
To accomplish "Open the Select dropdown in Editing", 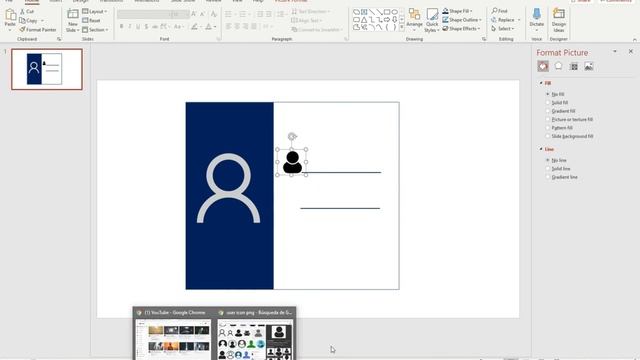I will 502,29.
